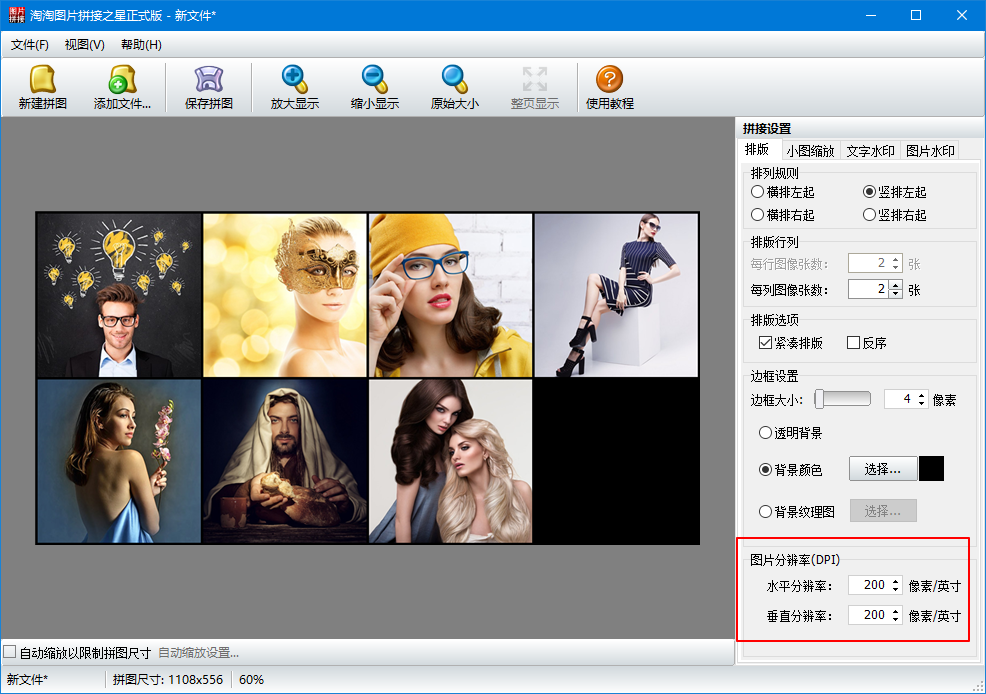
Task: Open the 文件(F) menu
Action: coord(30,45)
